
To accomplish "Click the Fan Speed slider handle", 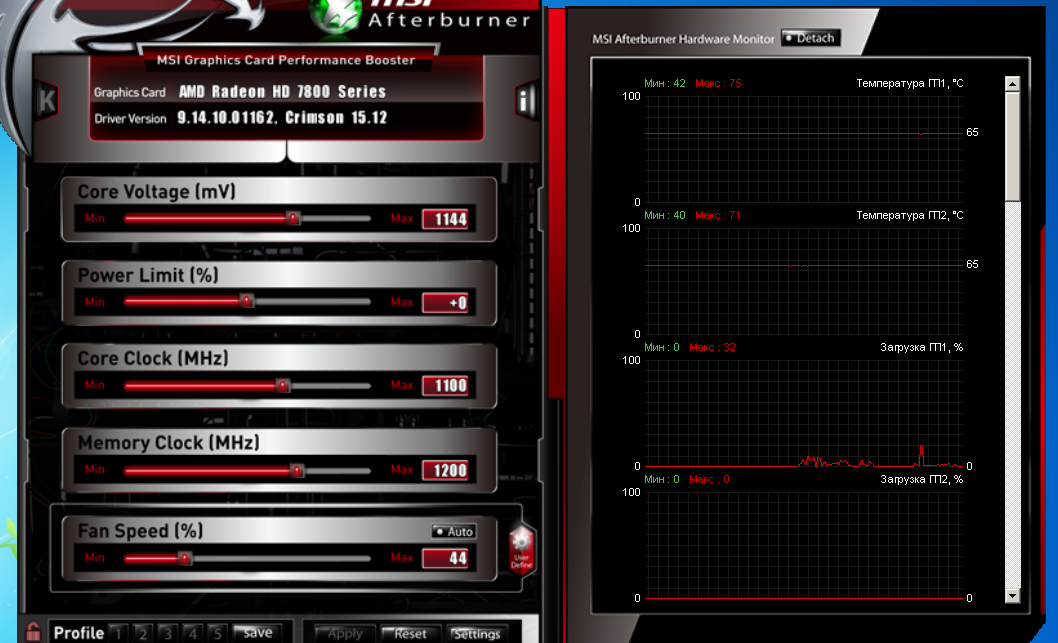I will tap(184, 558).
